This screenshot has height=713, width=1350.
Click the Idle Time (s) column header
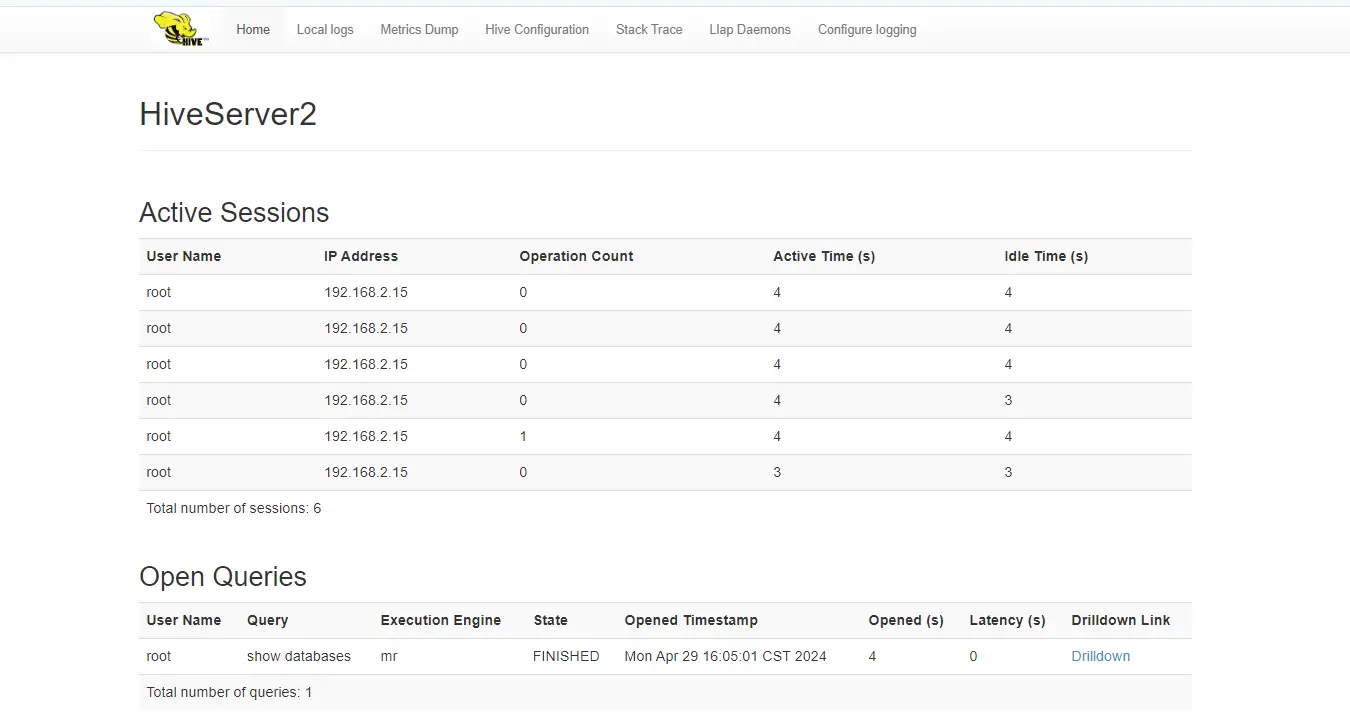pos(1046,257)
